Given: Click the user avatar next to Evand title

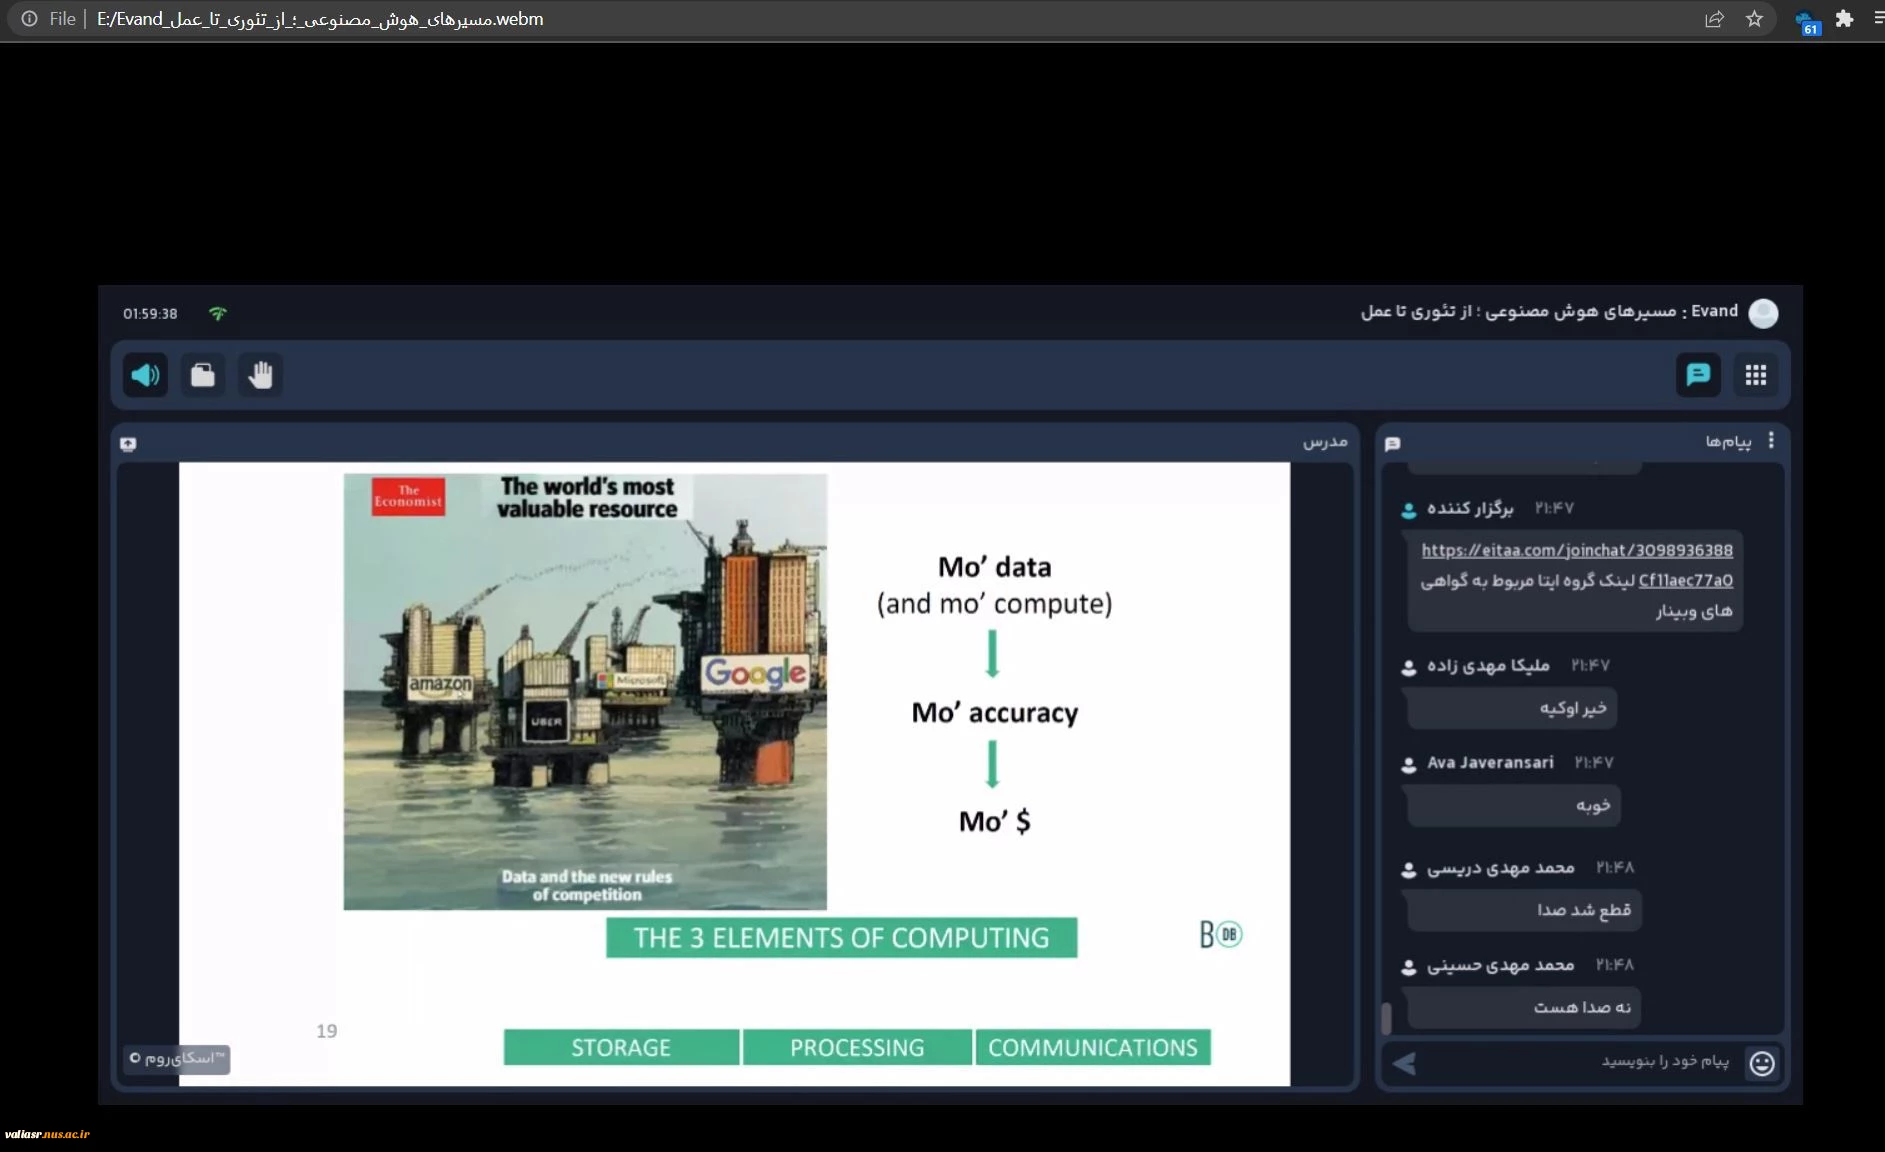Looking at the screenshot, I should point(1763,313).
